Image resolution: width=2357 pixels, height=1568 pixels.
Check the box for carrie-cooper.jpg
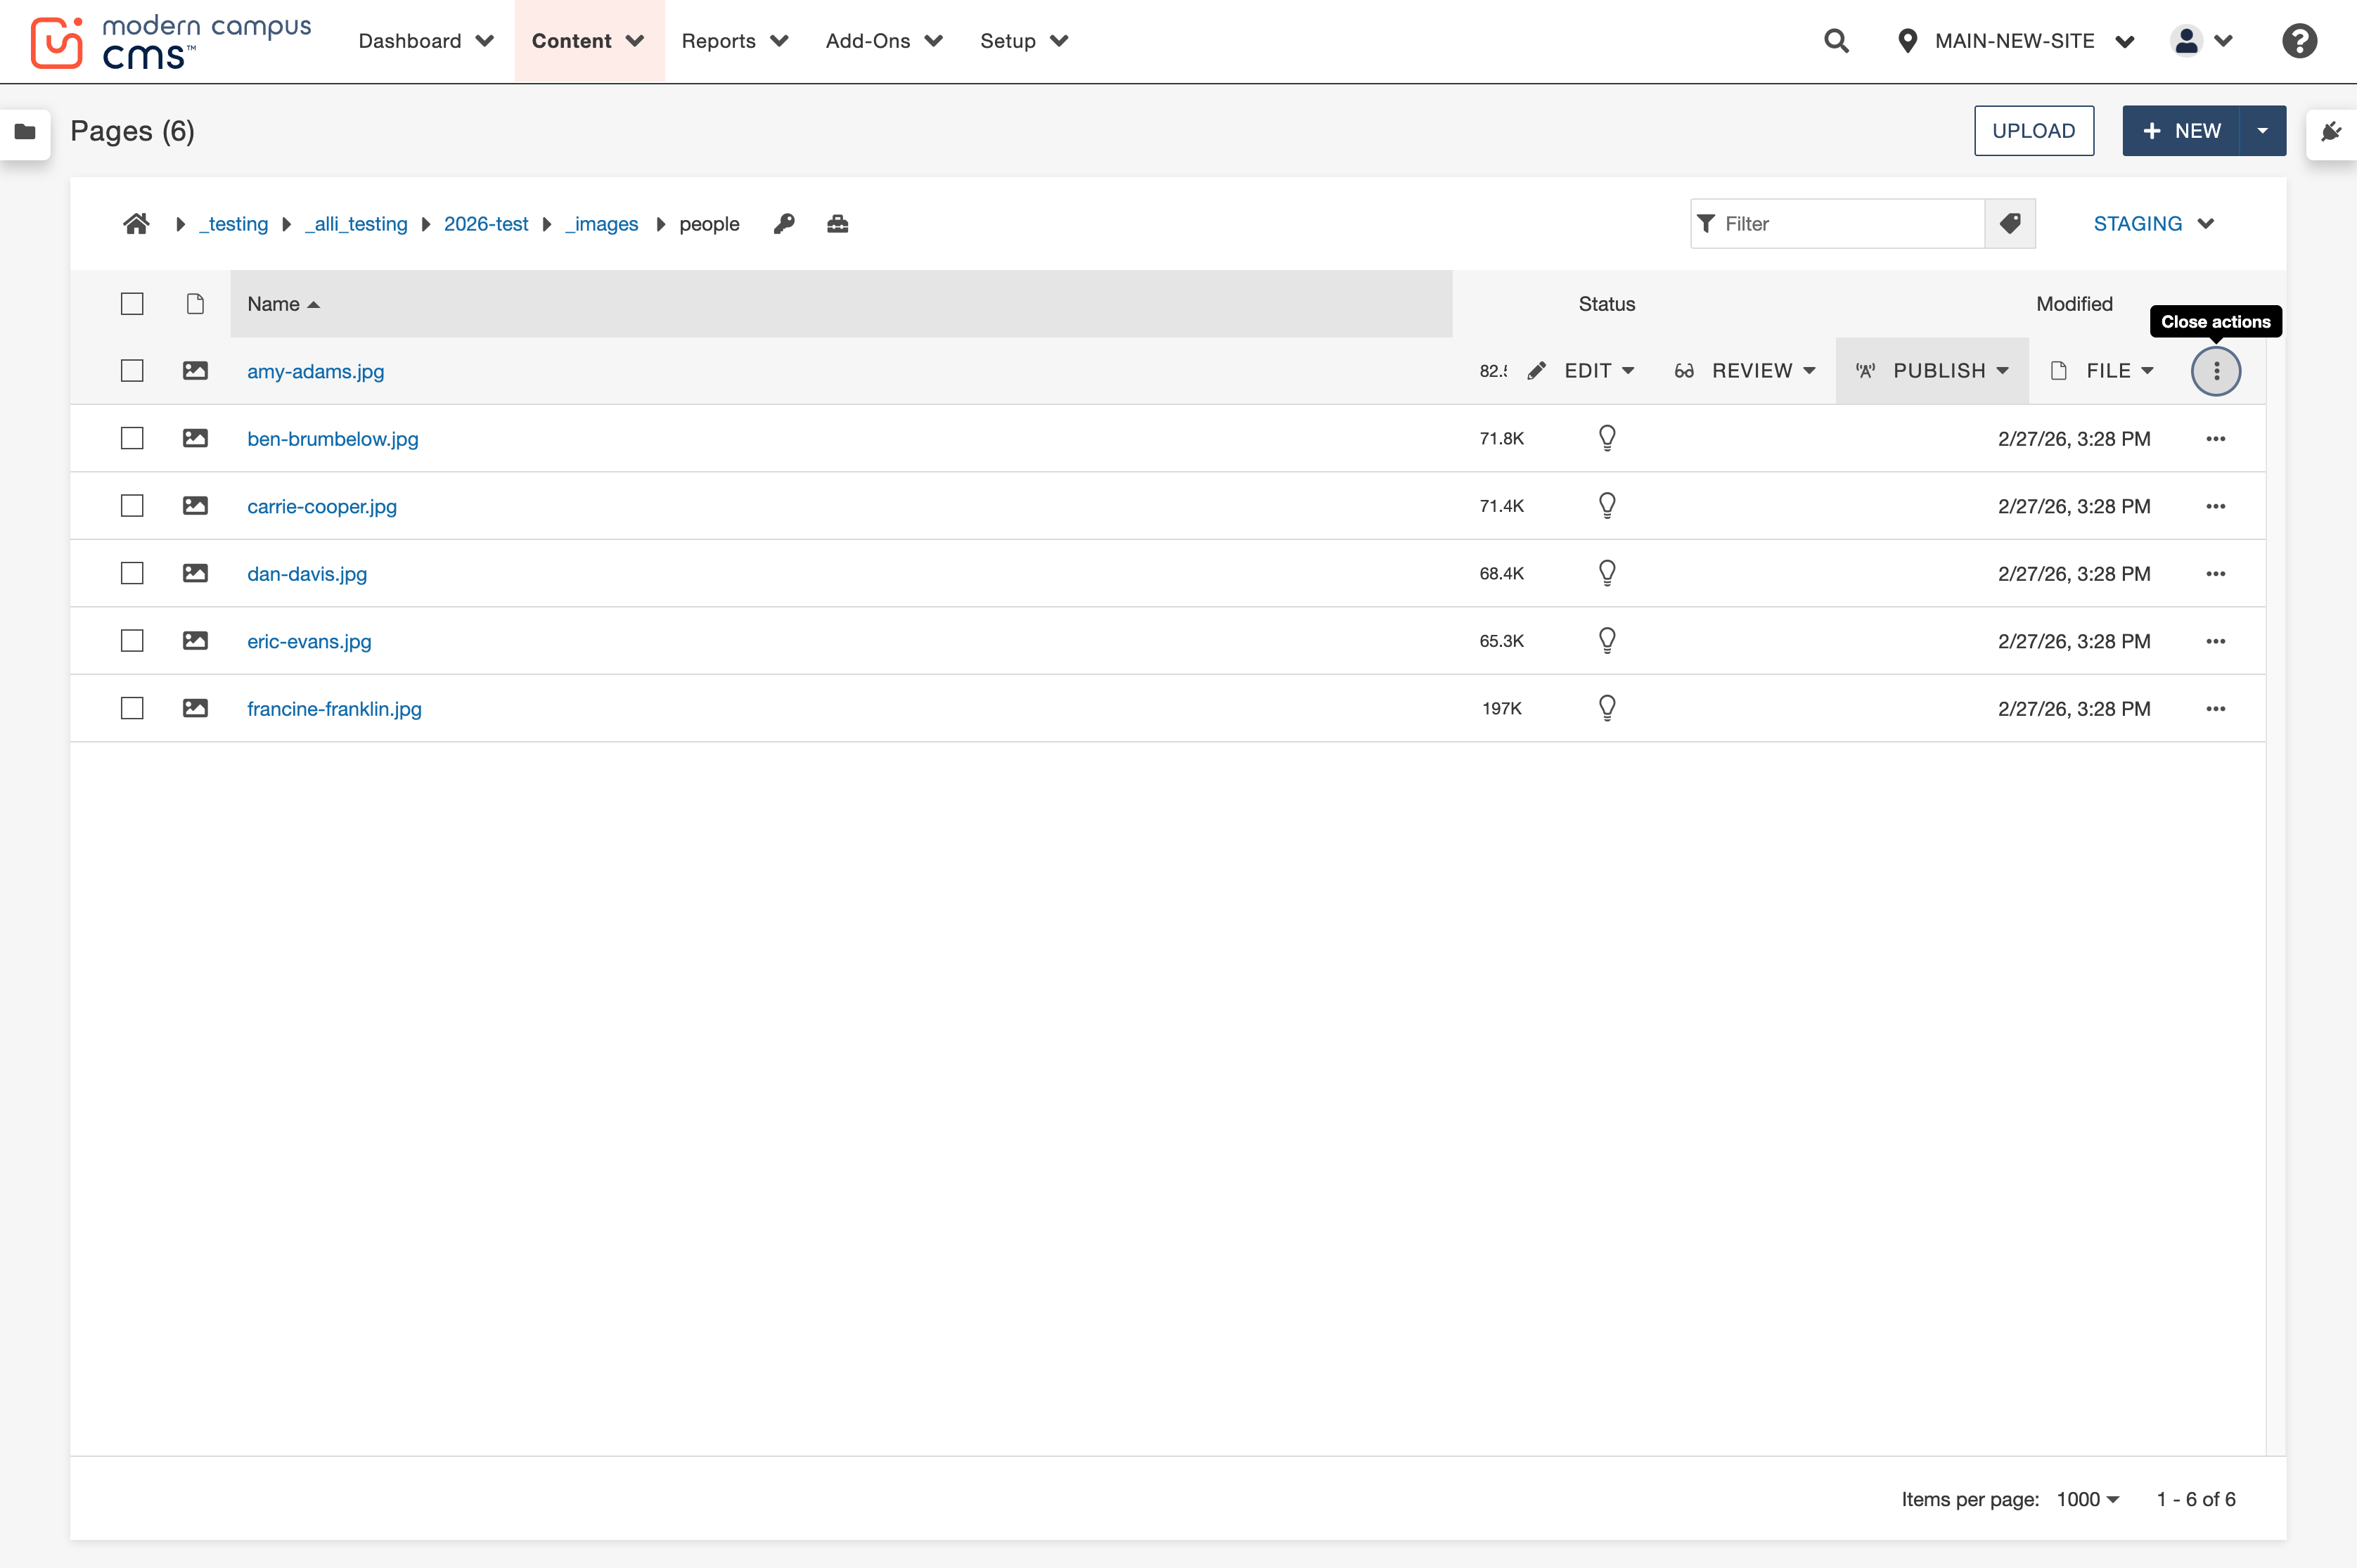(132, 506)
